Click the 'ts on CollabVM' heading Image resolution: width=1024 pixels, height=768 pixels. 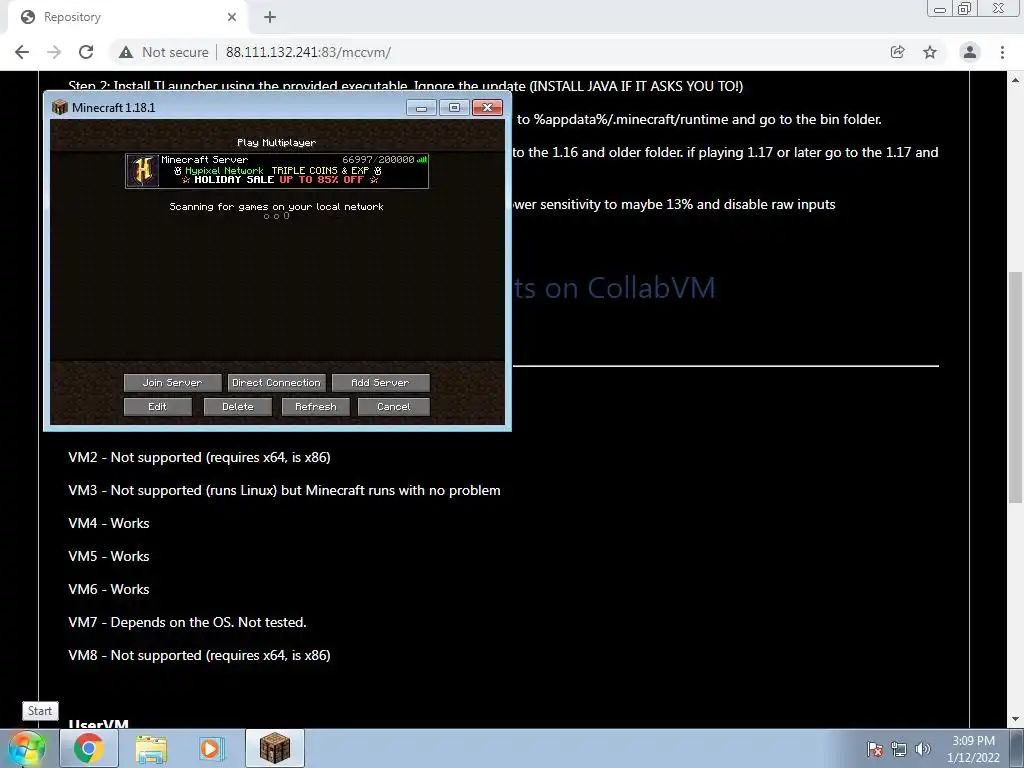pyautogui.click(x=614, y=288)
